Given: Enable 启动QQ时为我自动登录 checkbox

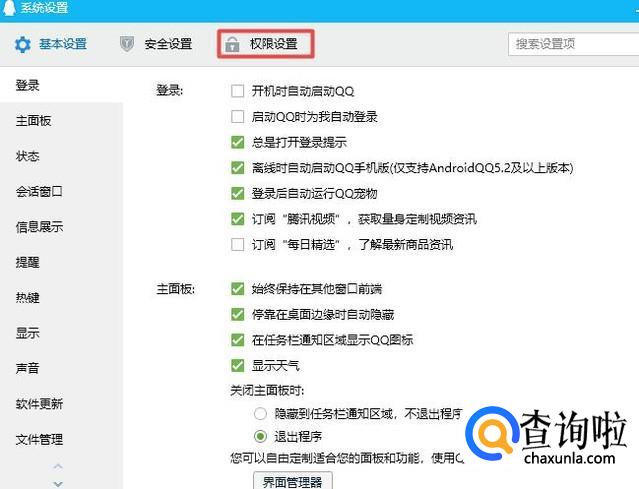Looking at the screenshot, I should tap(237, 117).
